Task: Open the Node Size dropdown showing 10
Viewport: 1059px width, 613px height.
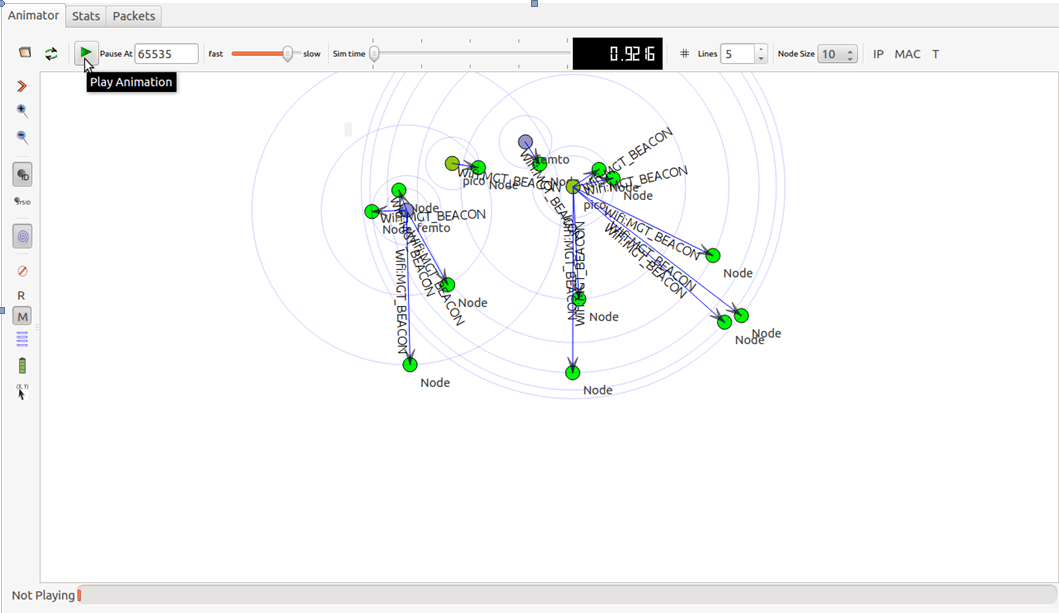Action: tap(837, 54)
